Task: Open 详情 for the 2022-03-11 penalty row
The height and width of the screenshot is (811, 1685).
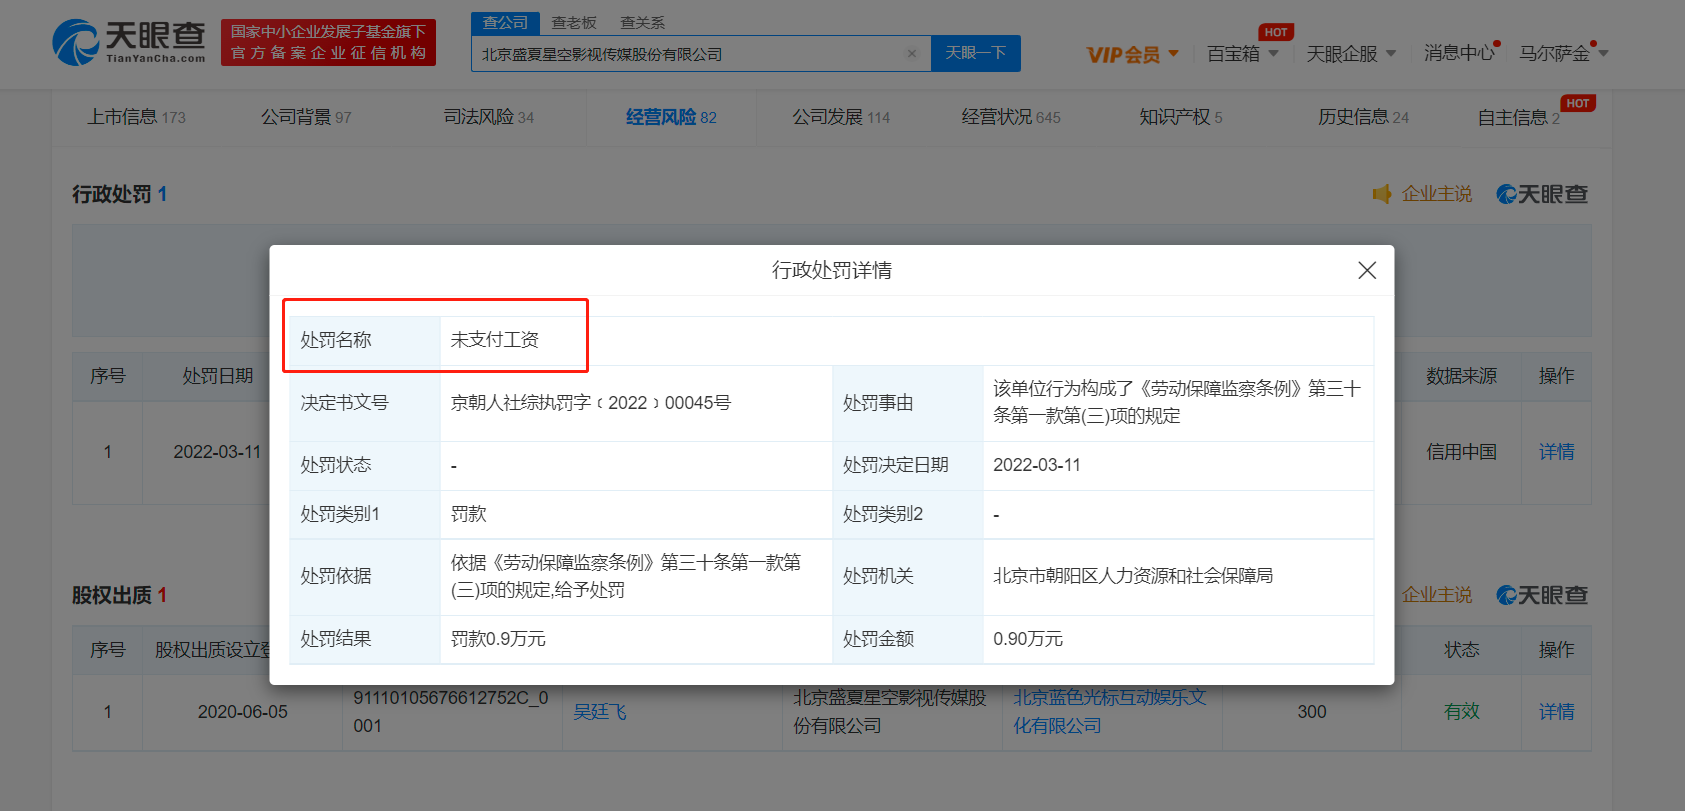Action: tap(1556, 452)
